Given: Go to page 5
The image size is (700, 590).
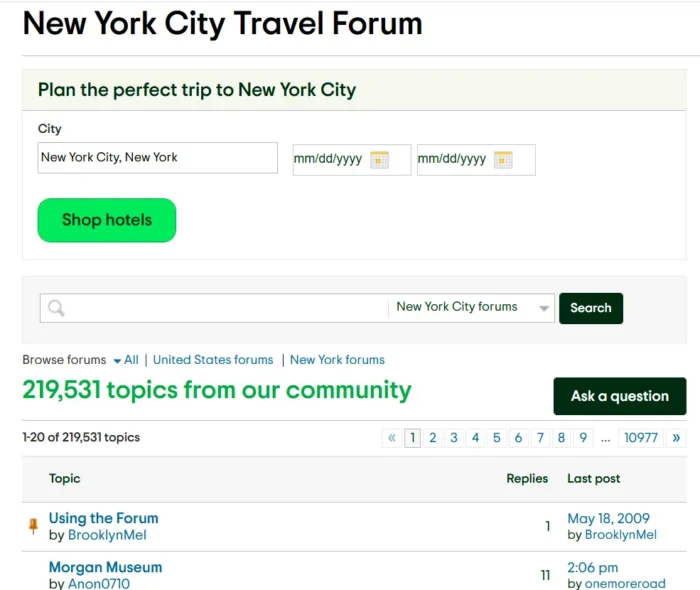Looking at the screenshot, I should click(x=497, y=438).
